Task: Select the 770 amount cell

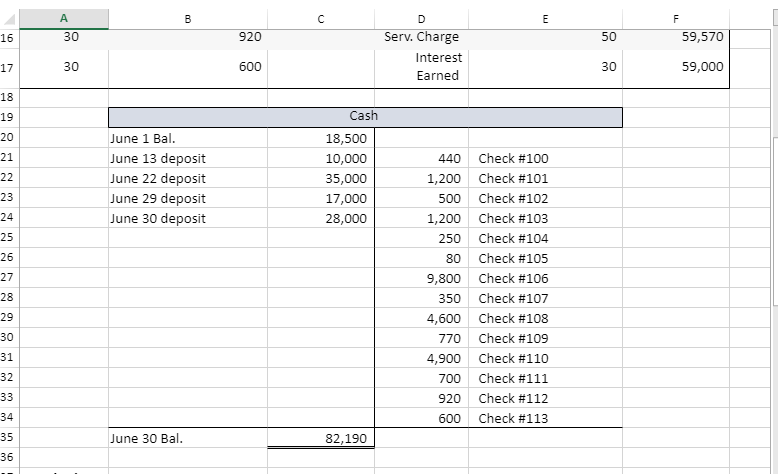Action: (421, 338)
